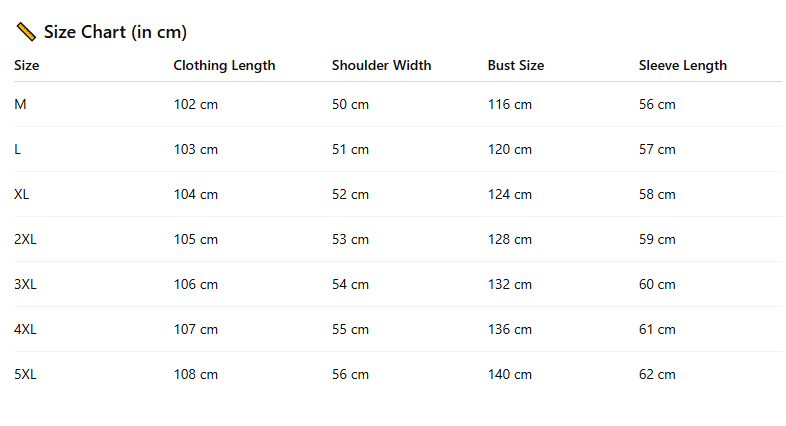Click the 107 cm clothing length cell
The image size is (786, 426).
coord(196,329)
